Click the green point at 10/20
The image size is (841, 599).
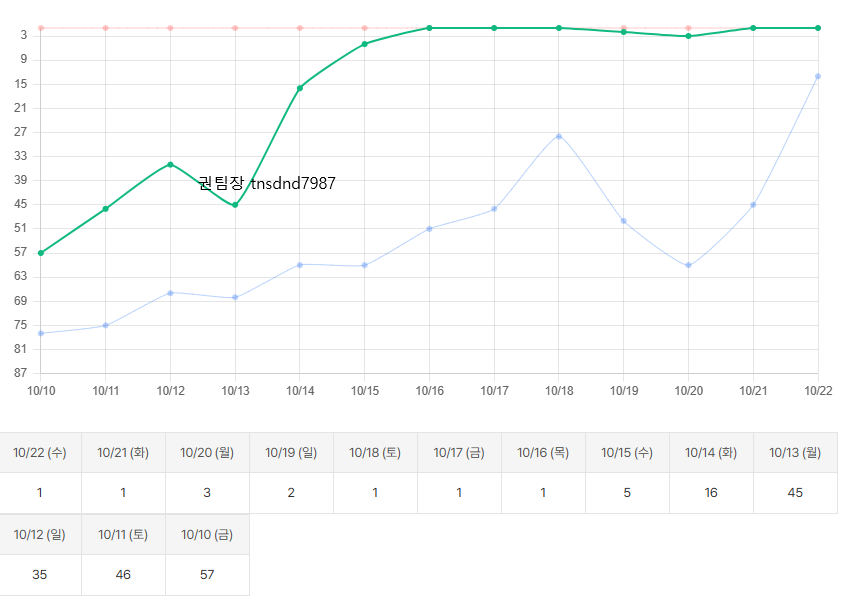(x=688, y=36)
